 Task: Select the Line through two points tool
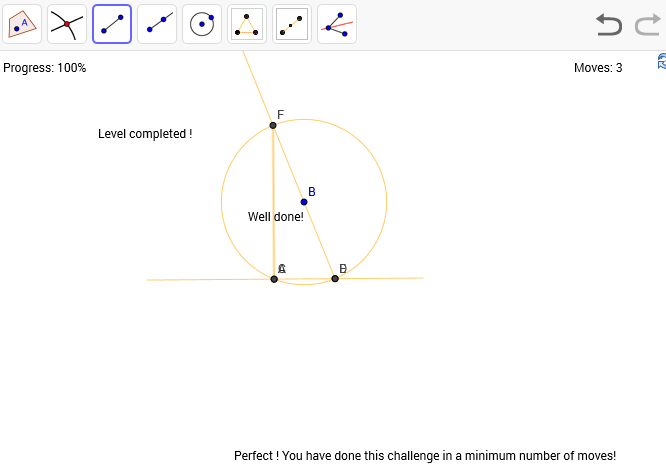(157, 24)
